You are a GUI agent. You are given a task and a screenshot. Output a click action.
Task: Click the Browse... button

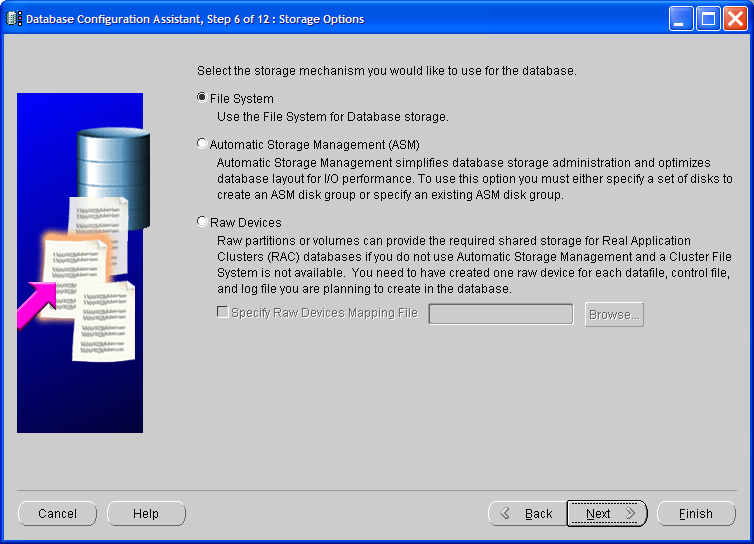coord(614,315)
